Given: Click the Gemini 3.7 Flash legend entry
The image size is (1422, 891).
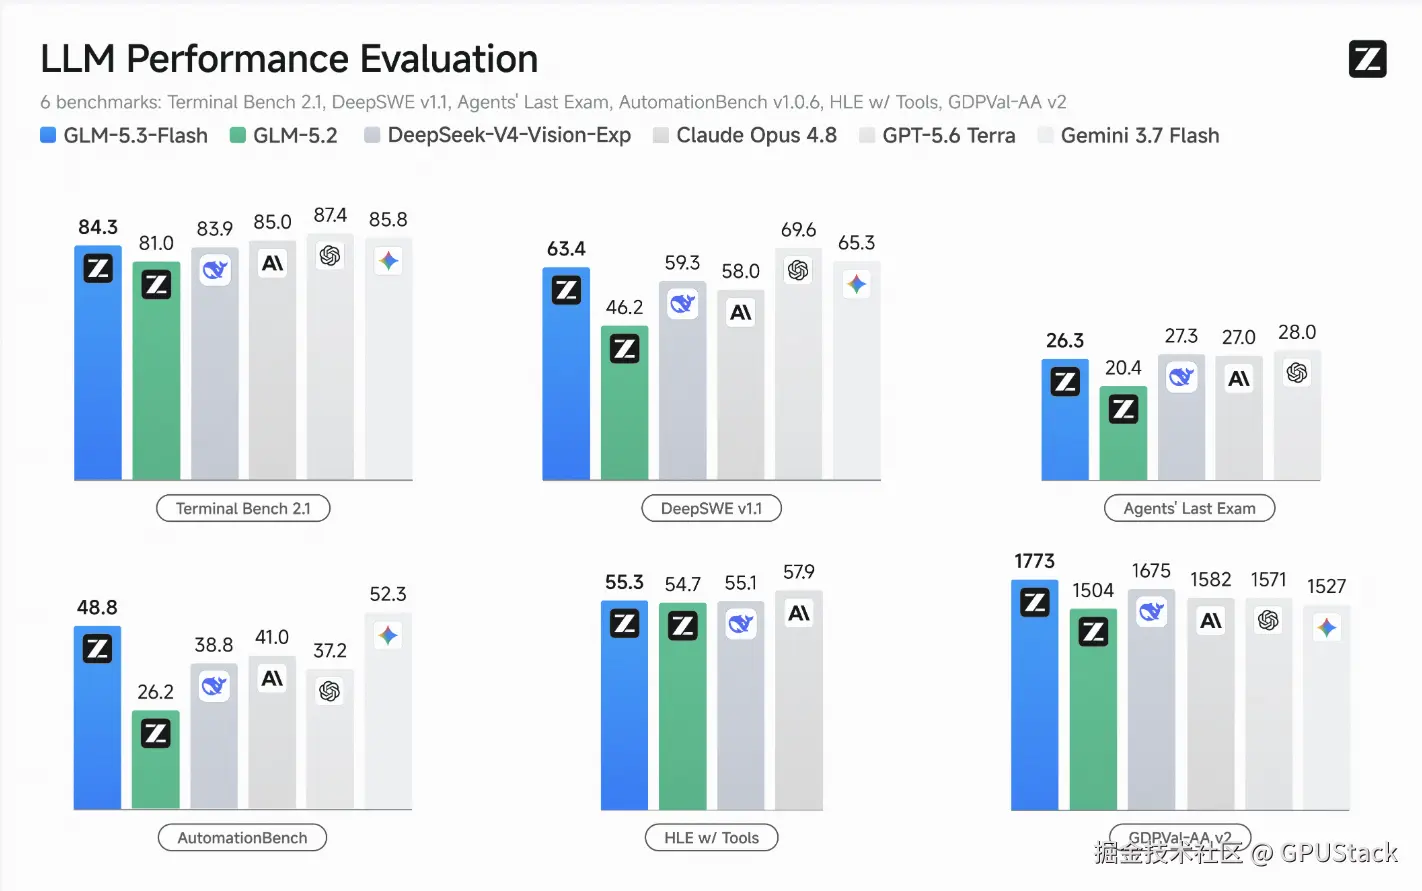Looking at the screenshot, I should pos(1129,135).
